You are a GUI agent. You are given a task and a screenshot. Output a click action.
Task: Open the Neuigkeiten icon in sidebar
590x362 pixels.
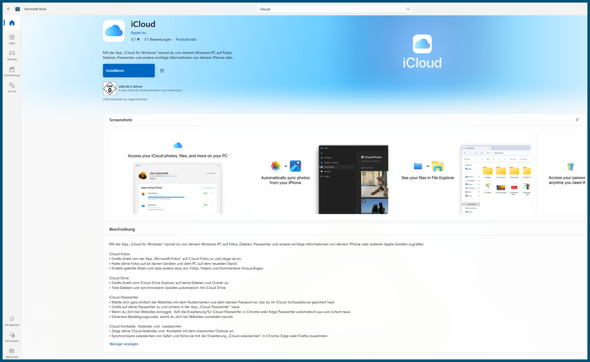coord(12,321)
